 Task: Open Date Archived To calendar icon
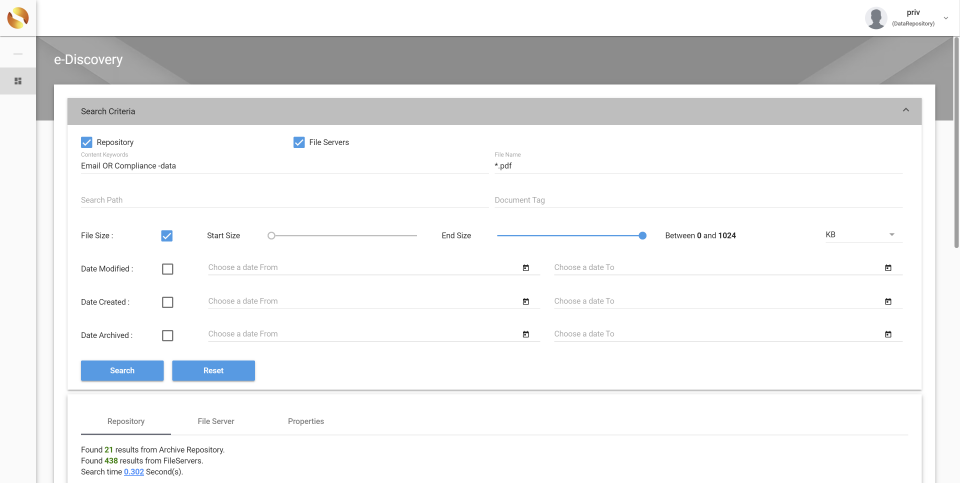(x=888, y=334)
